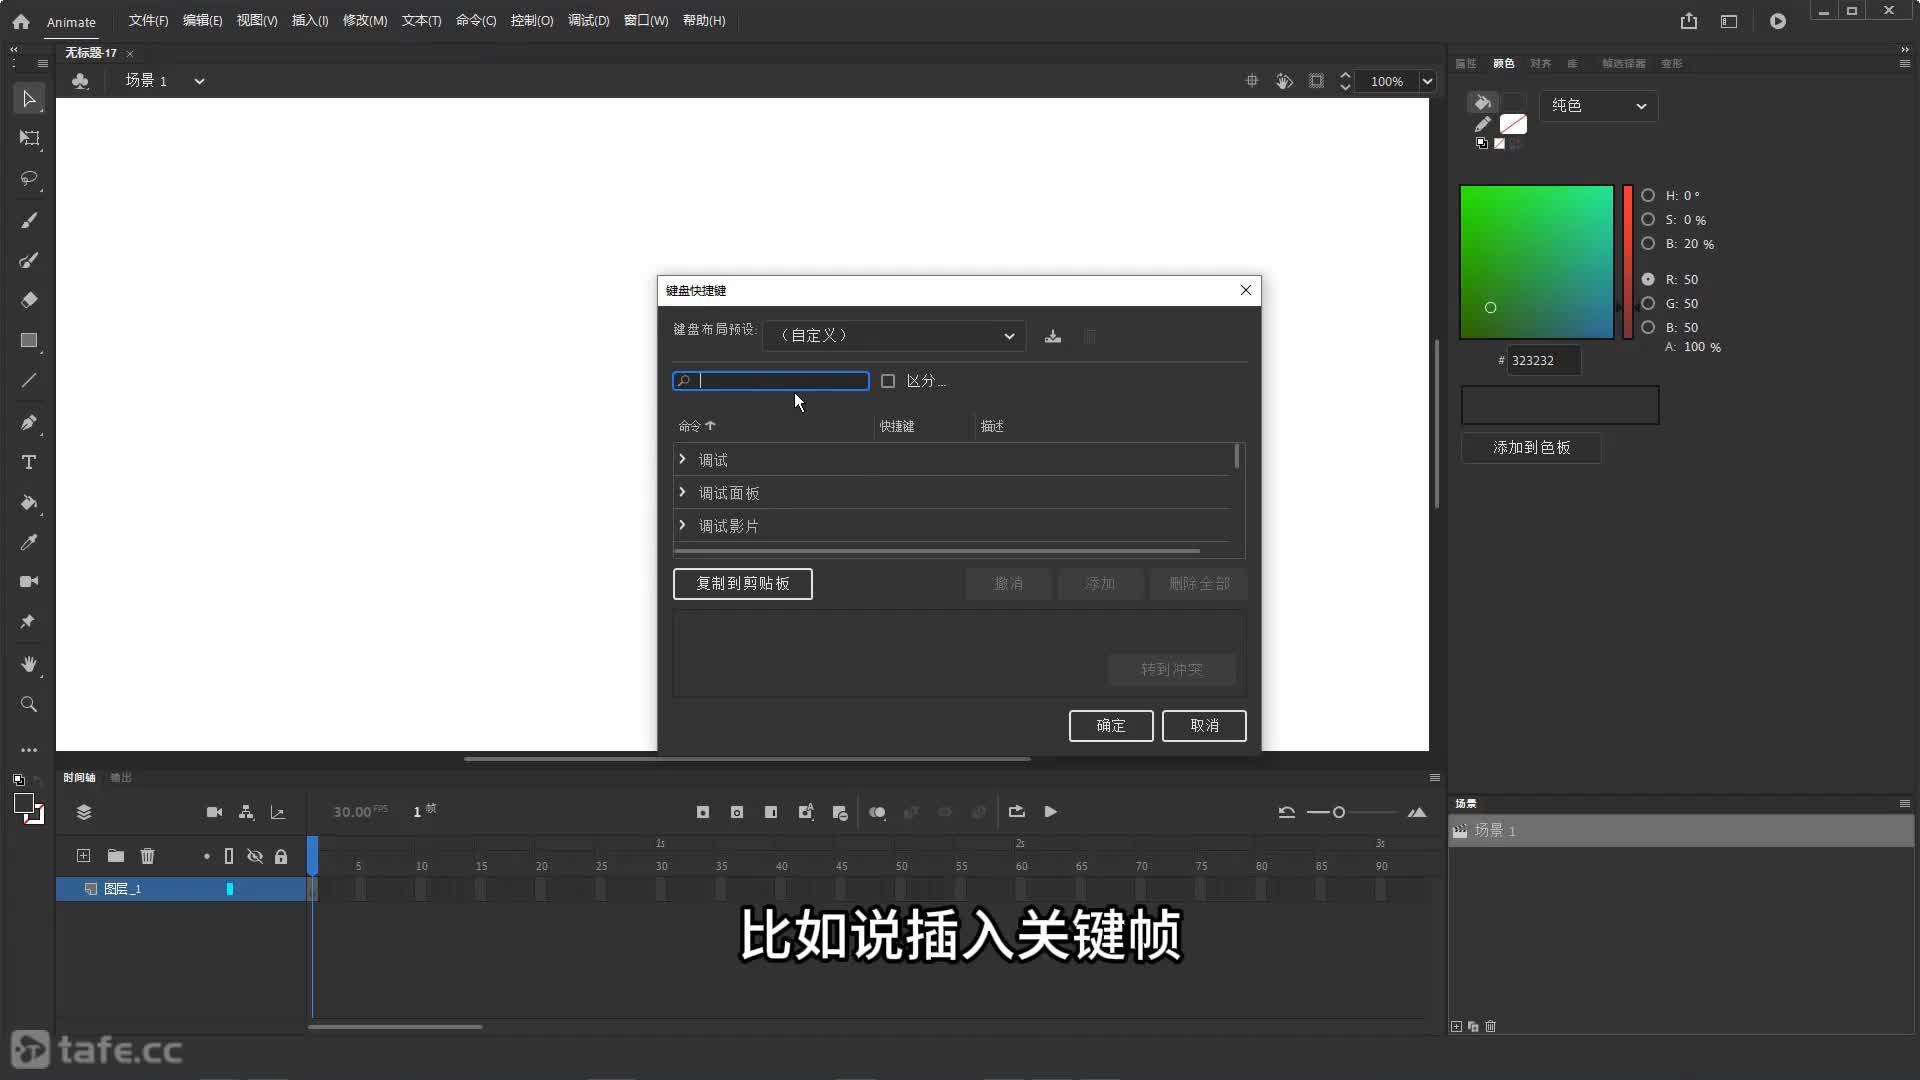Select the Text tool
The height and width of the screenshot is (1080, 1920).
click(x=29, y=462)
